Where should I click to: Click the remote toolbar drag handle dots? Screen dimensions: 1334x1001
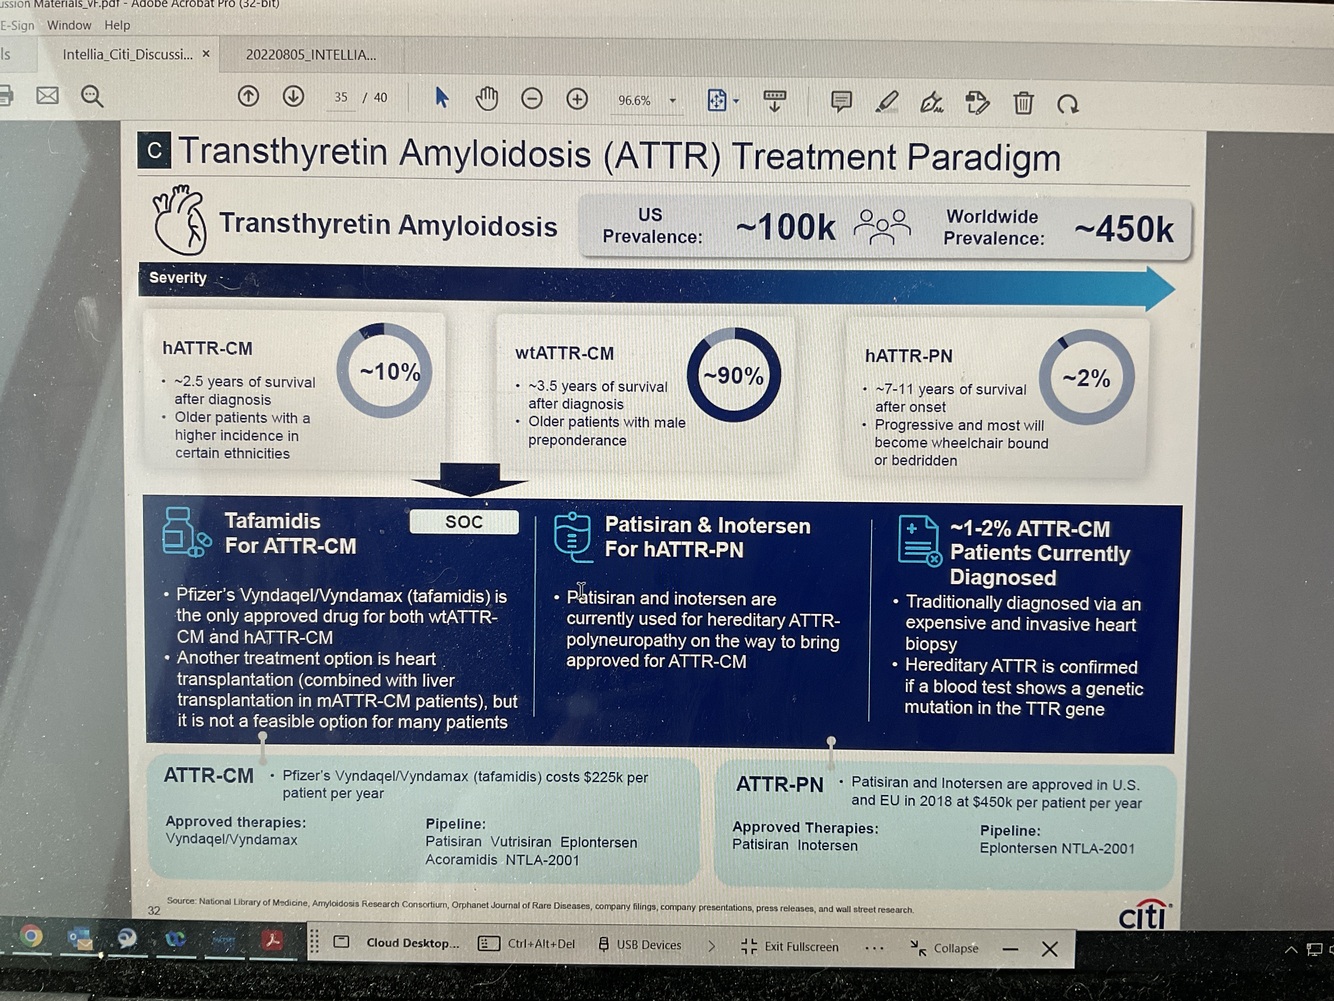pos(314,941)
